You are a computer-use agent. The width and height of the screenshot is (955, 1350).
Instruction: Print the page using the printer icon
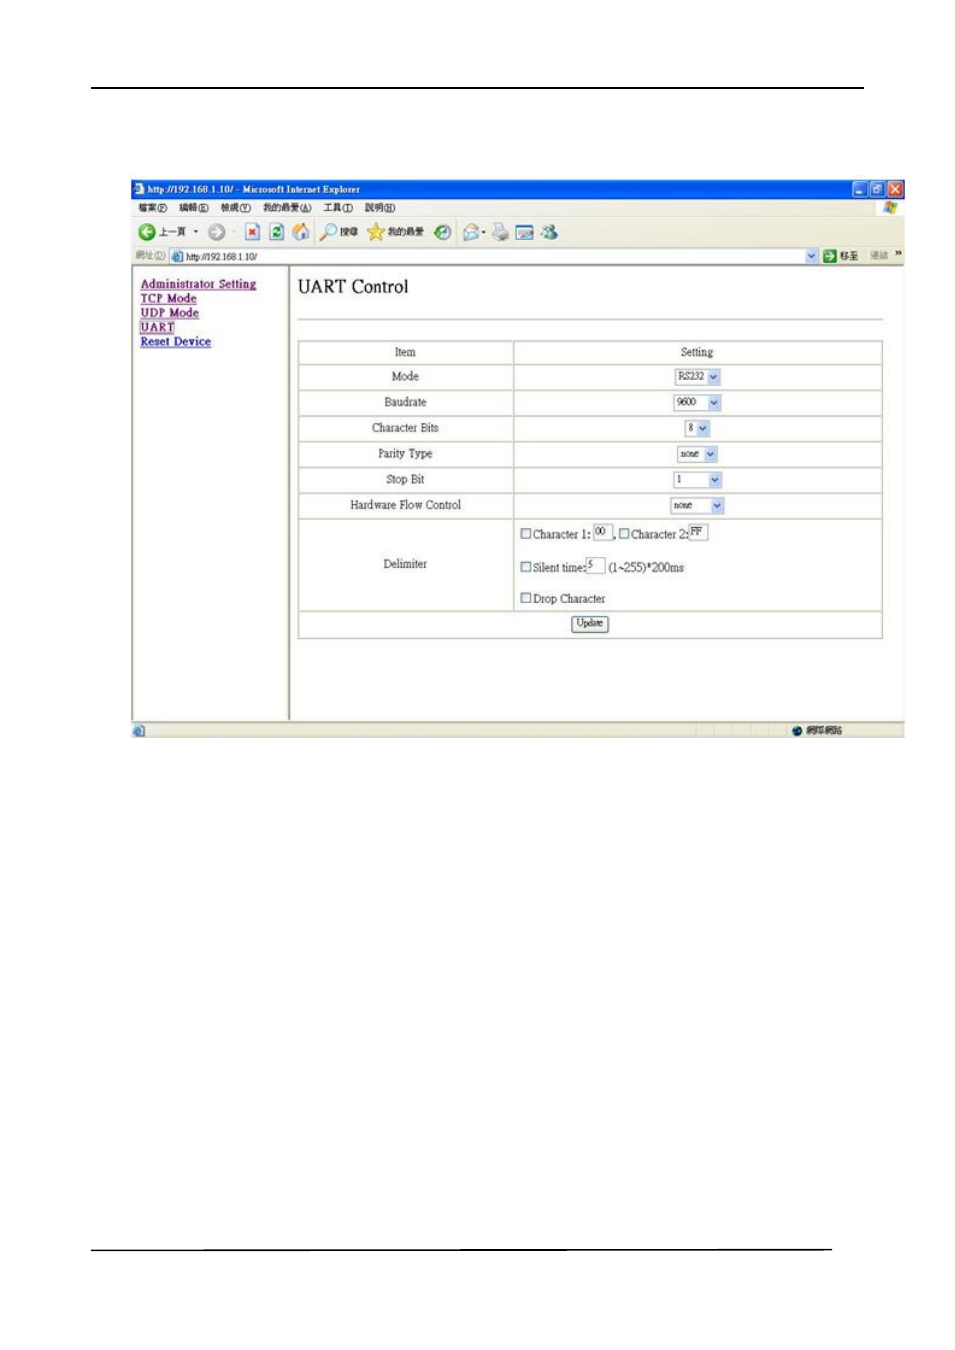(500, 232)
